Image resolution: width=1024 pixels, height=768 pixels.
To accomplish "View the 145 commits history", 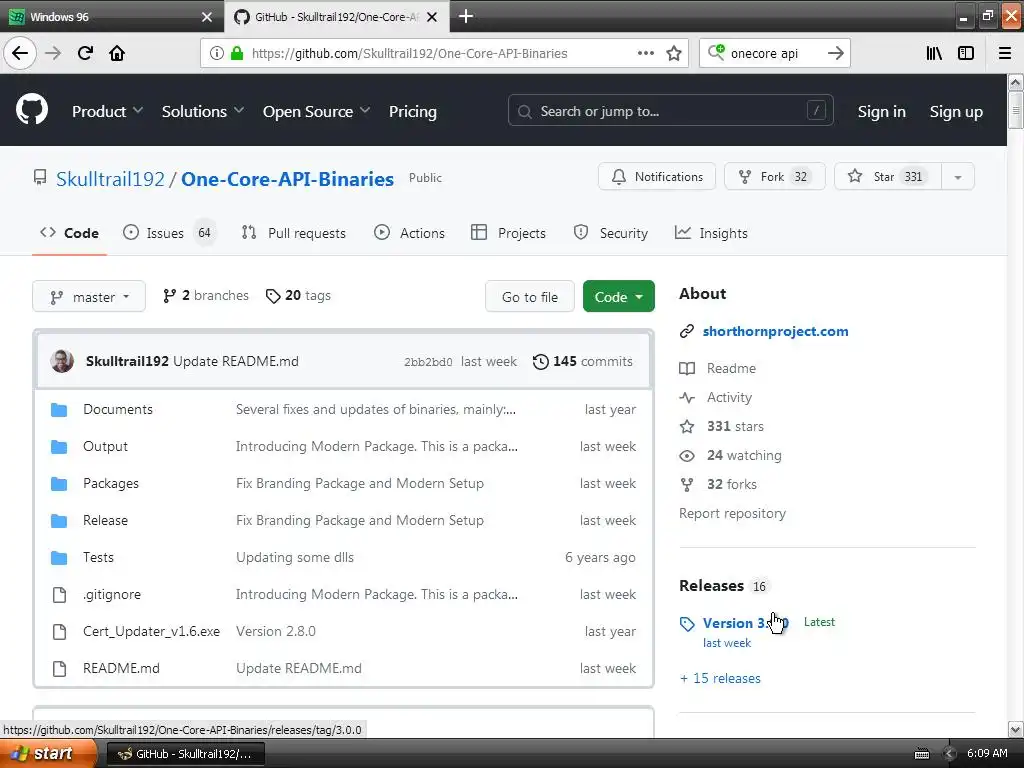I will (x=583, y=361).
